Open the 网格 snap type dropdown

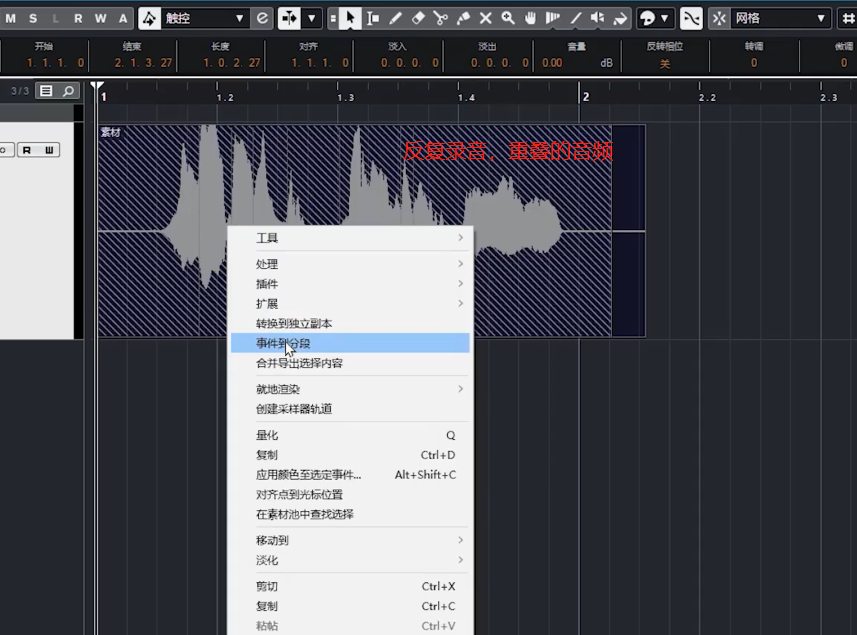[x=779, y=19]
